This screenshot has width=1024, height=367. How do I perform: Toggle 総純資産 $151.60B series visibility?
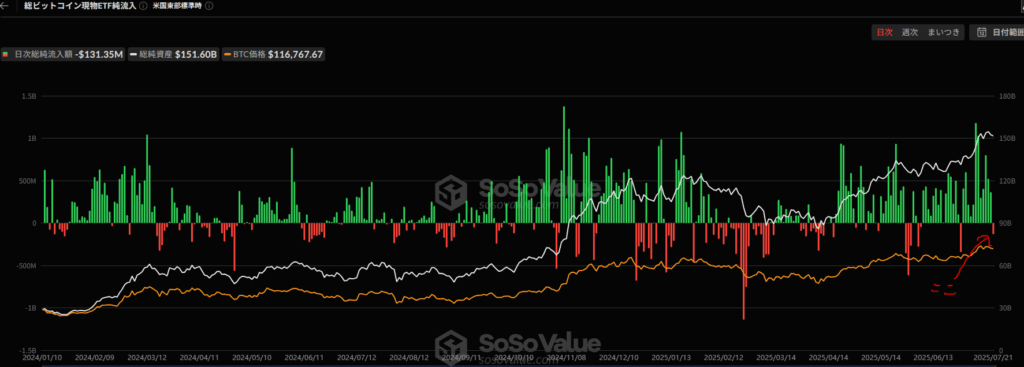(174, 55)
